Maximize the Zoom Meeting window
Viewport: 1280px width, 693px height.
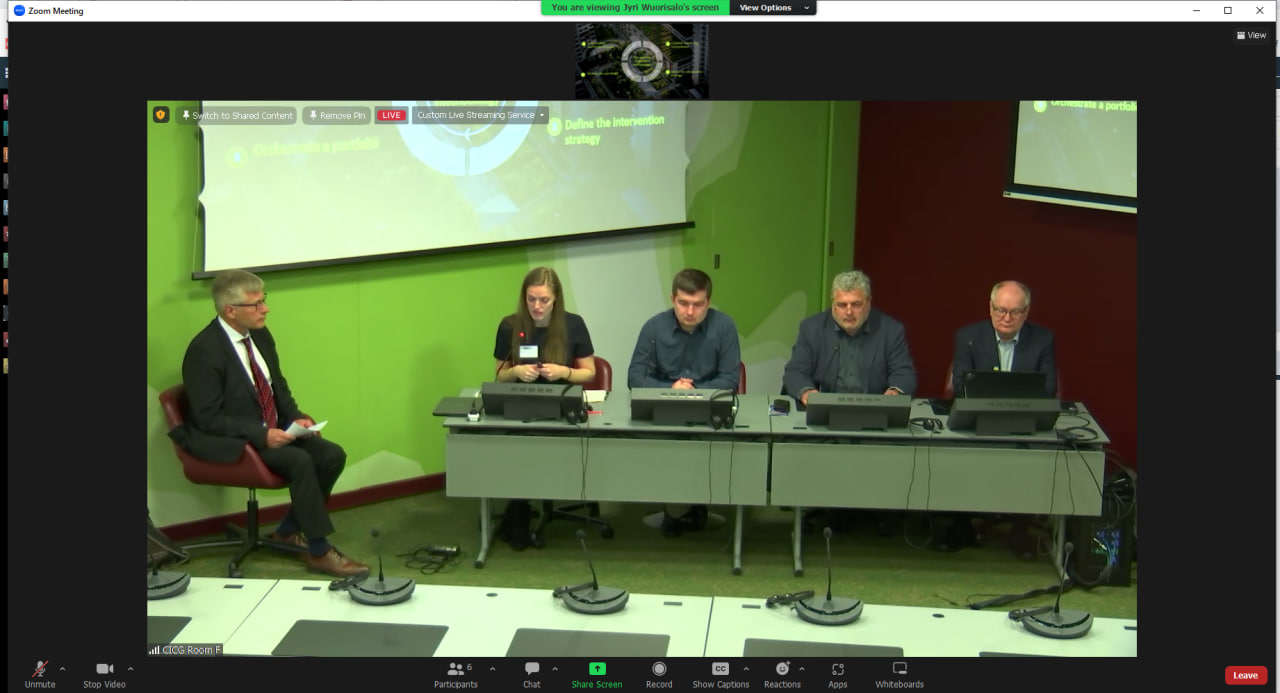pos(1228,10)
